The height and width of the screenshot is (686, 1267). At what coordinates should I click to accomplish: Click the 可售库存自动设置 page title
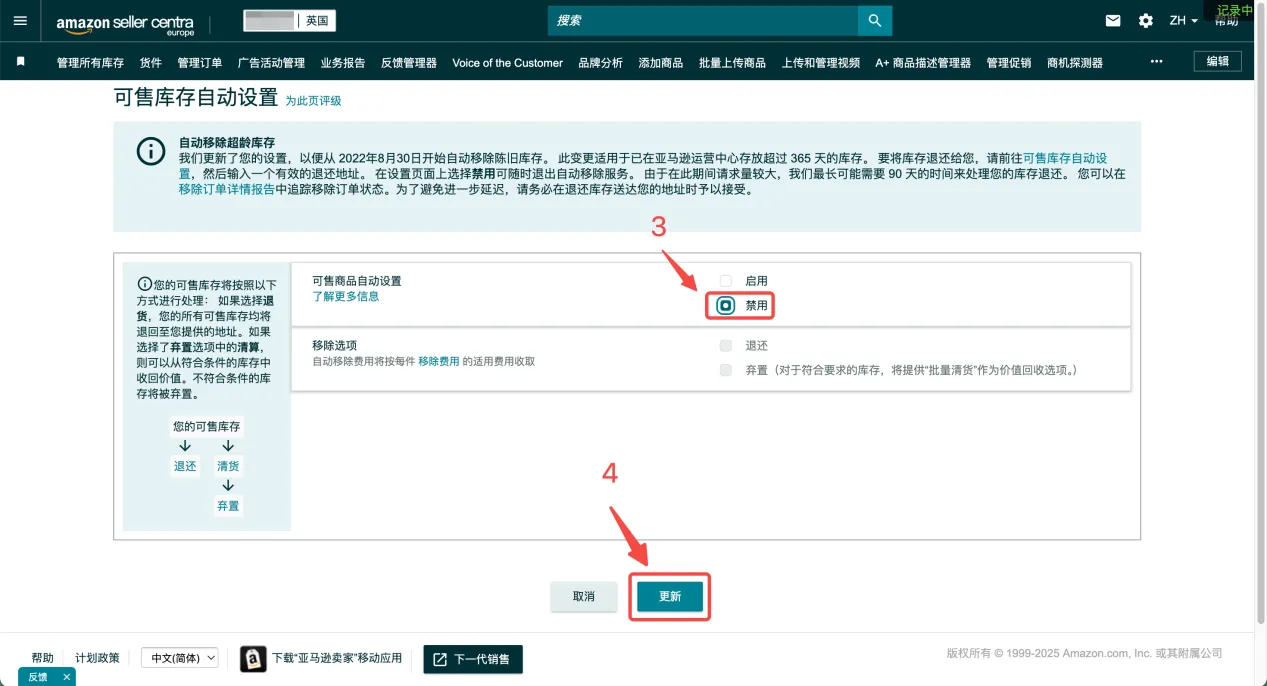point(196,98)
